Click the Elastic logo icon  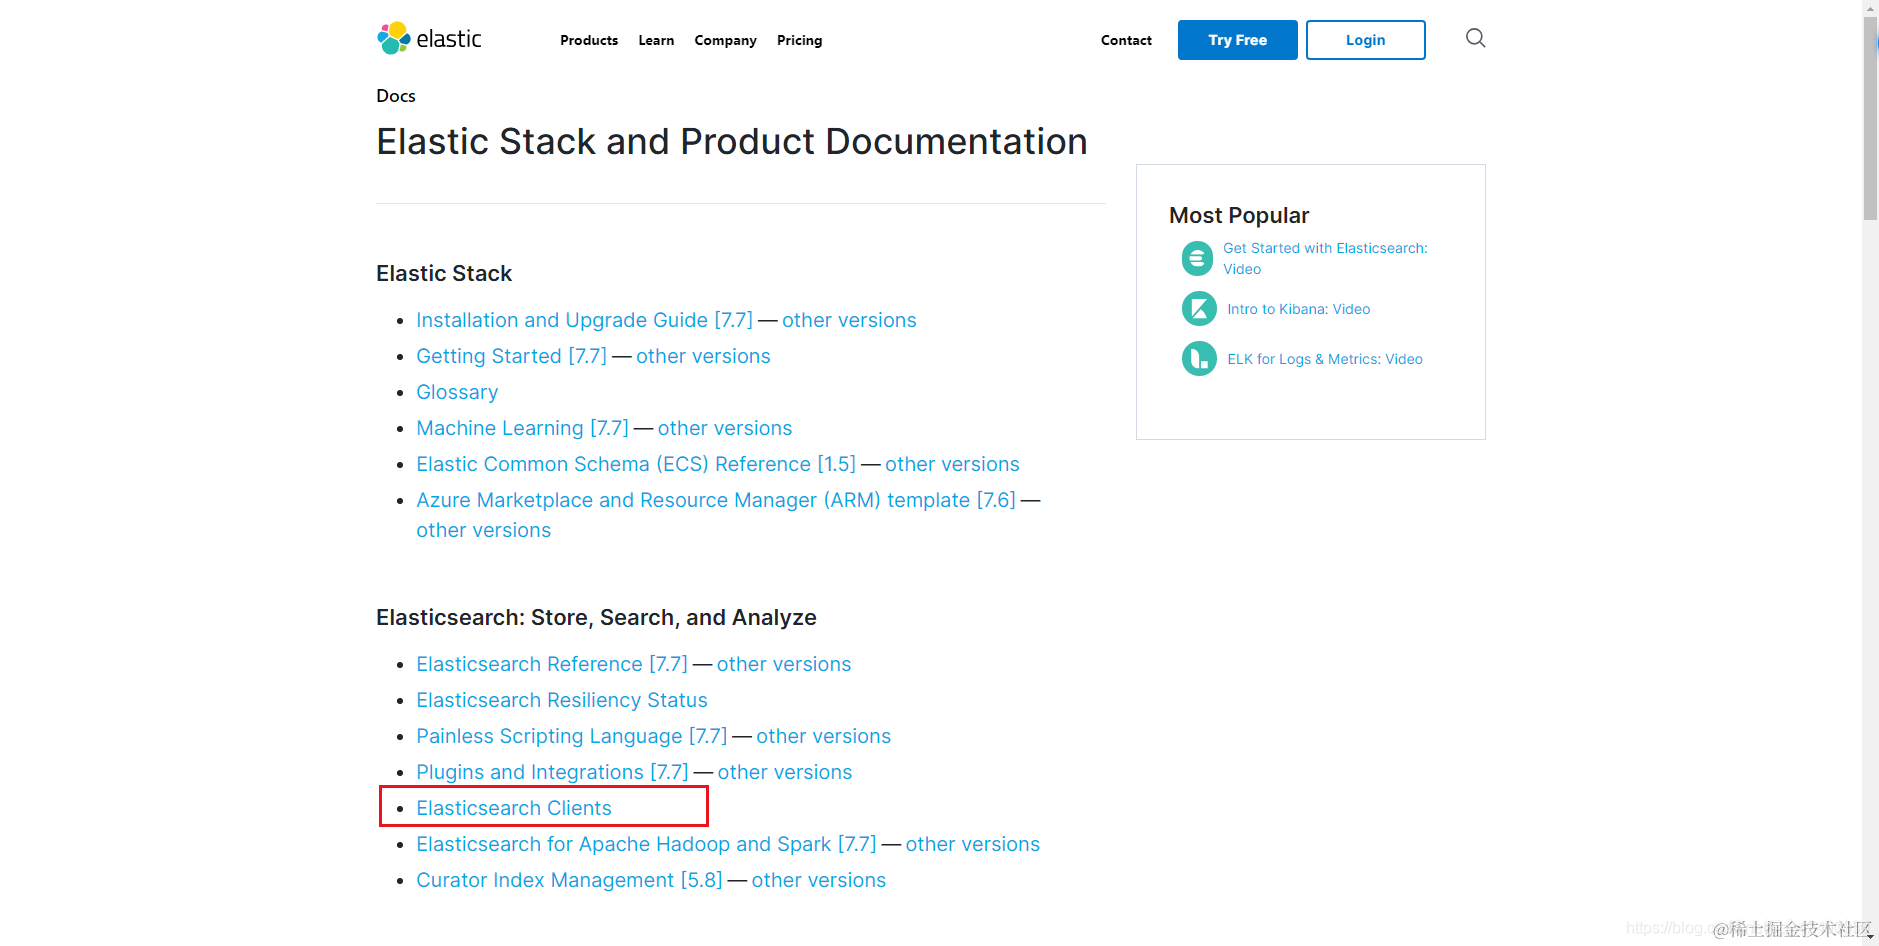click(x=394, y=38)
